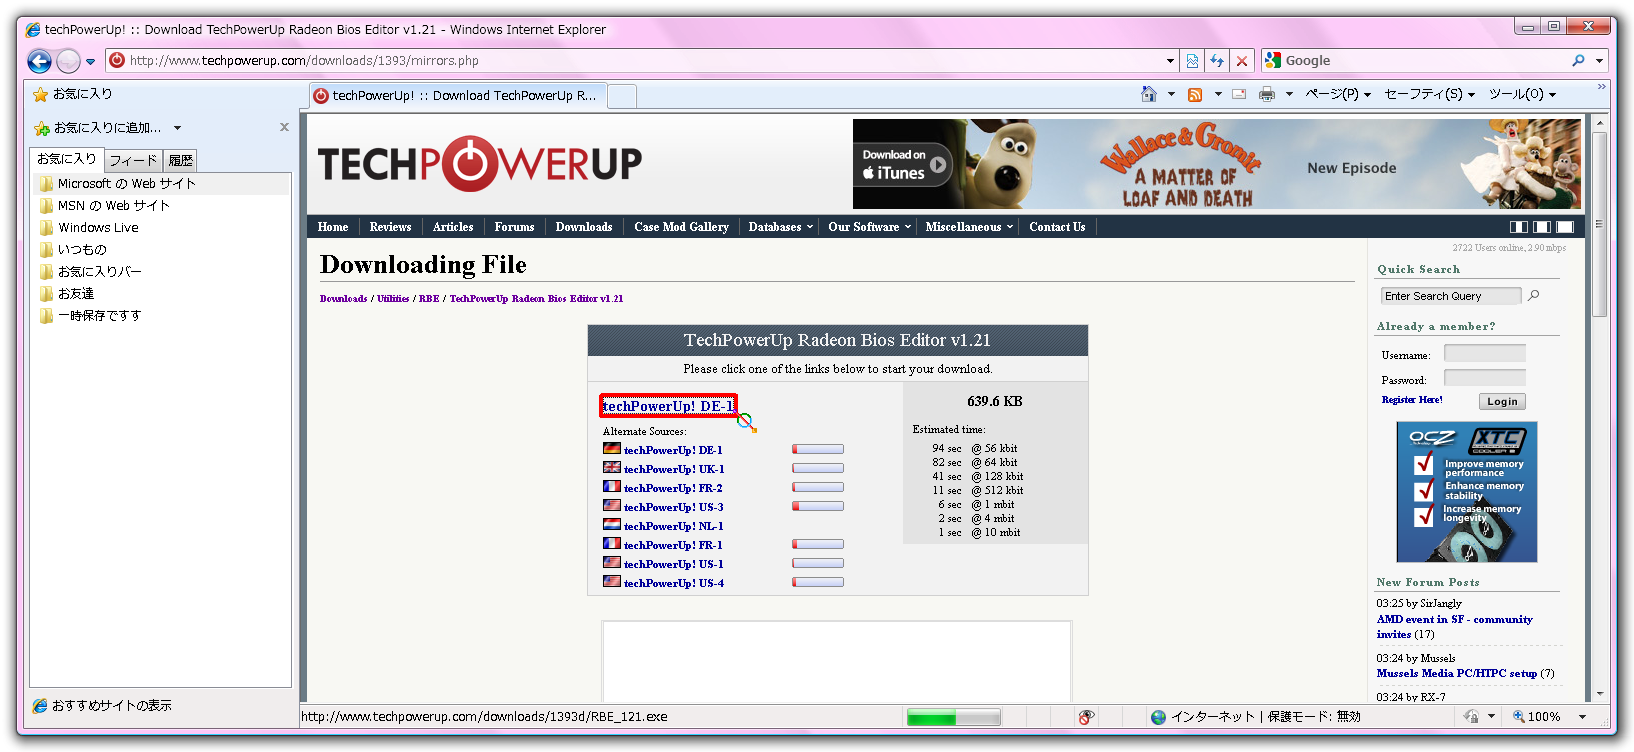The width and height of the screenshot is (1634, 752).
Task: Click the Dutch flag icon next to NL-1
Action: coord(612,525)
